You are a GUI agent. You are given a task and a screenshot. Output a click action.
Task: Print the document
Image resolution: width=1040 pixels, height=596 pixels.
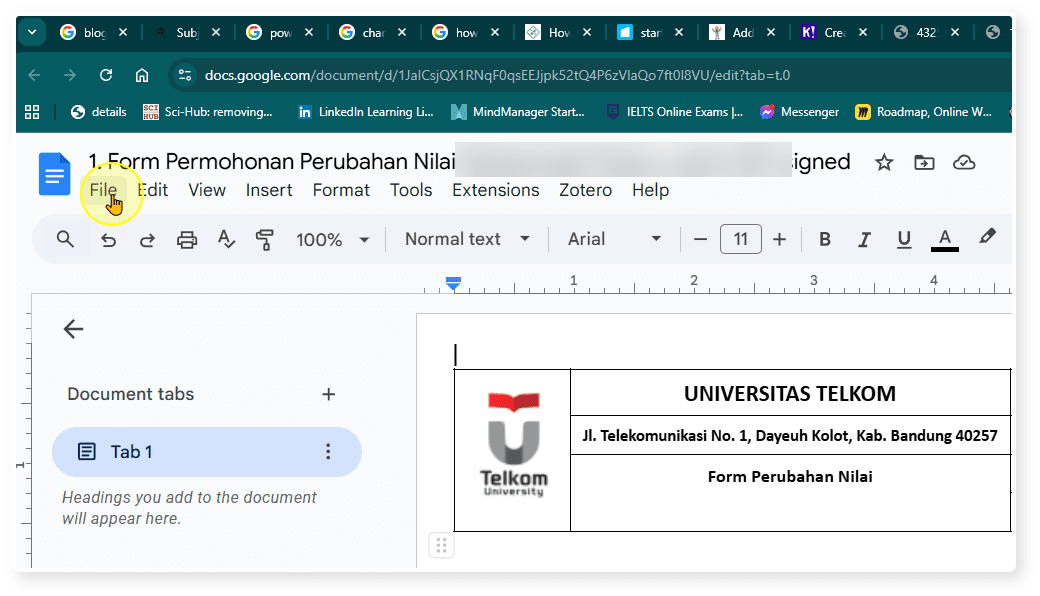point(187,240)
